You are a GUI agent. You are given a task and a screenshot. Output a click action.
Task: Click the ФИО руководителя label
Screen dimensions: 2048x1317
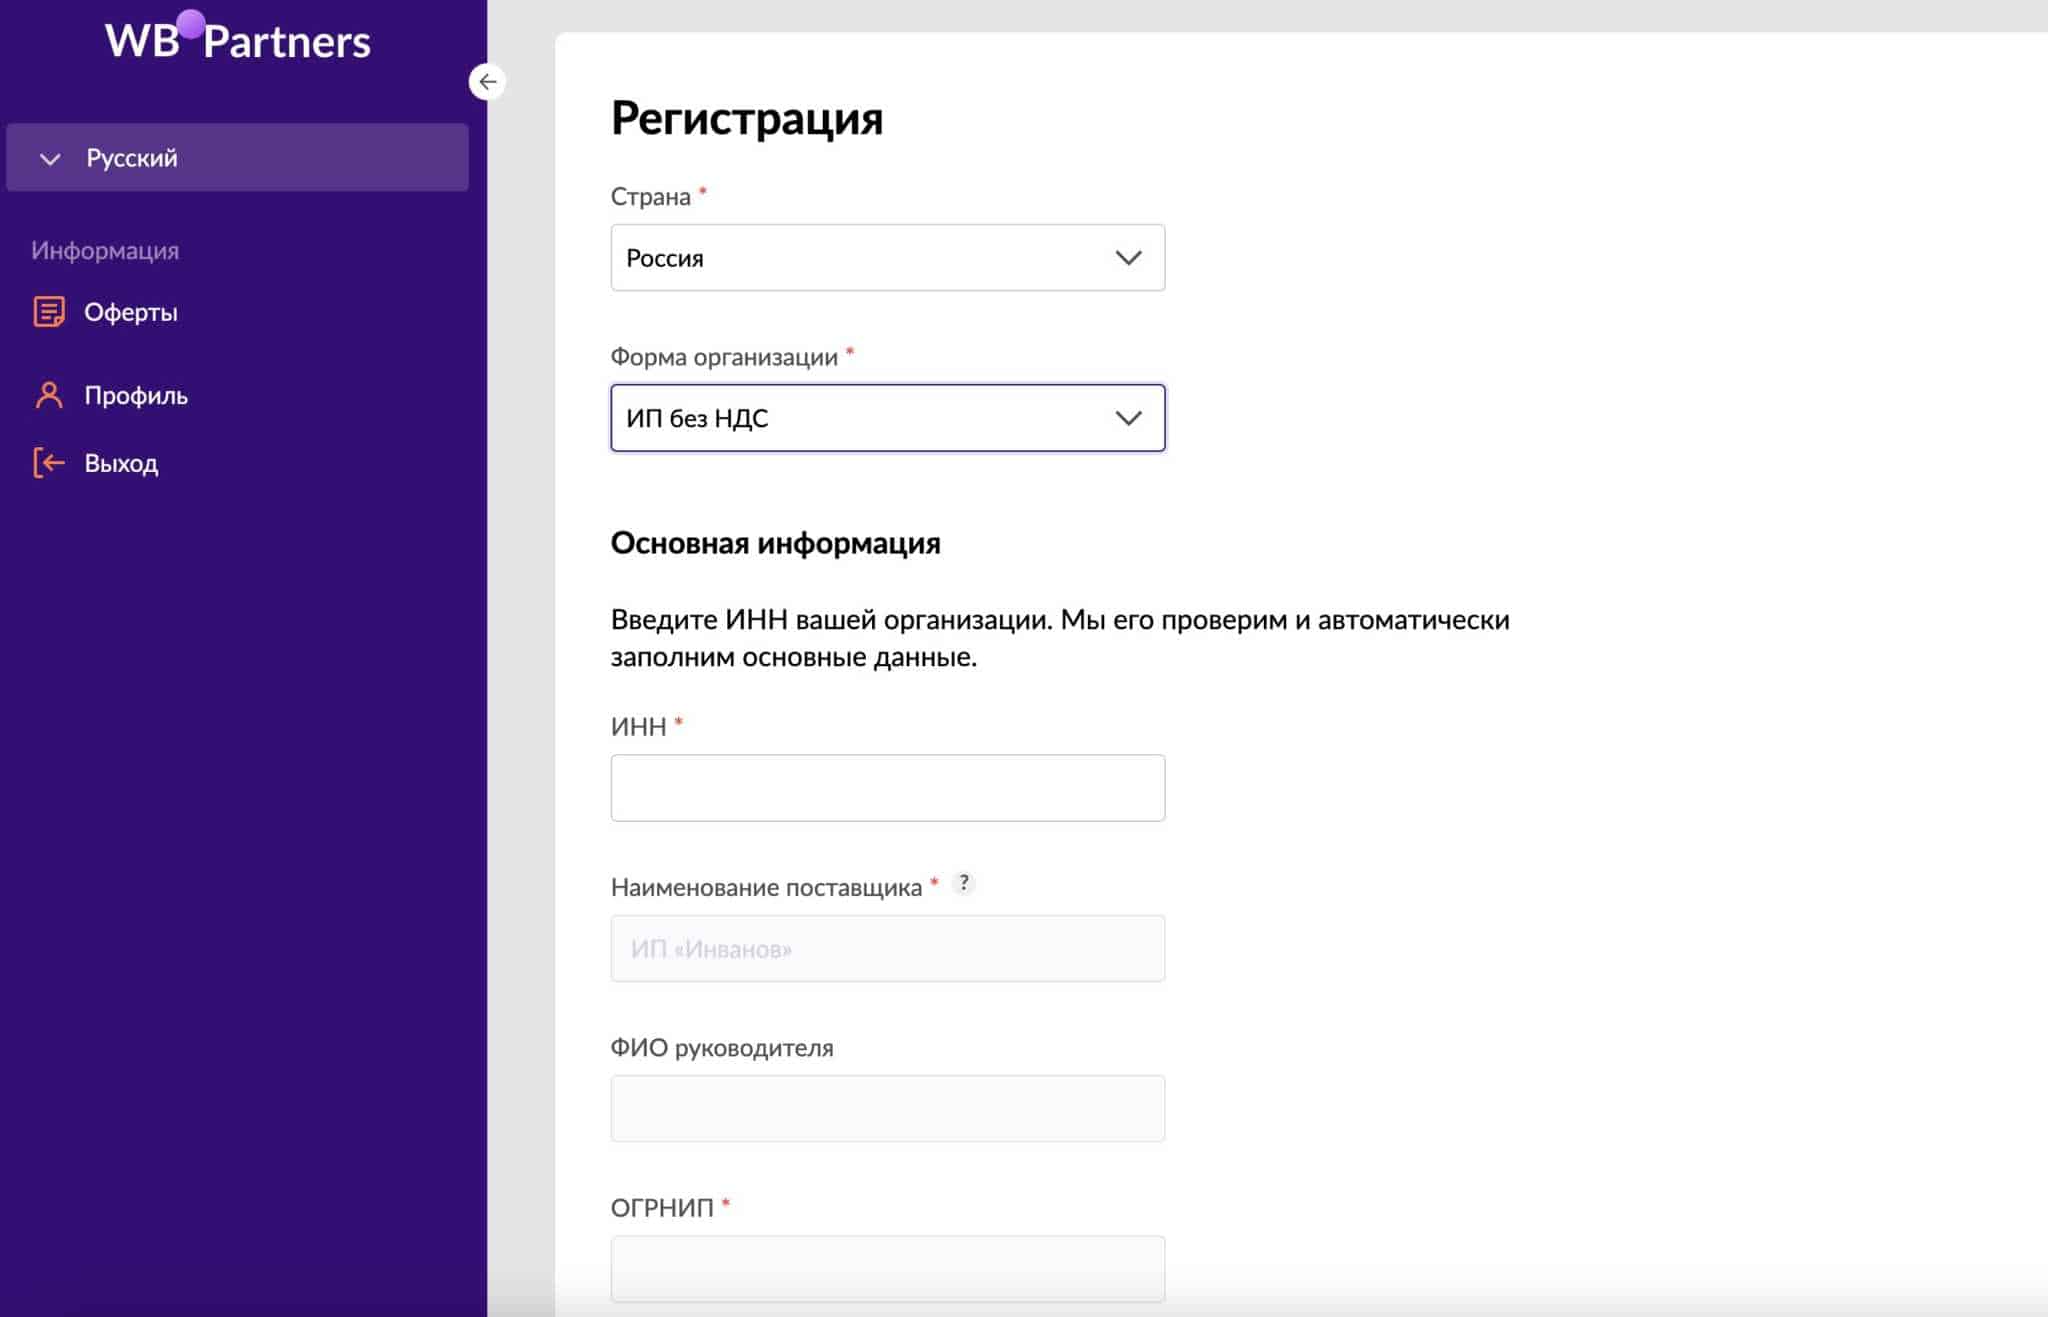[722, 1048]
